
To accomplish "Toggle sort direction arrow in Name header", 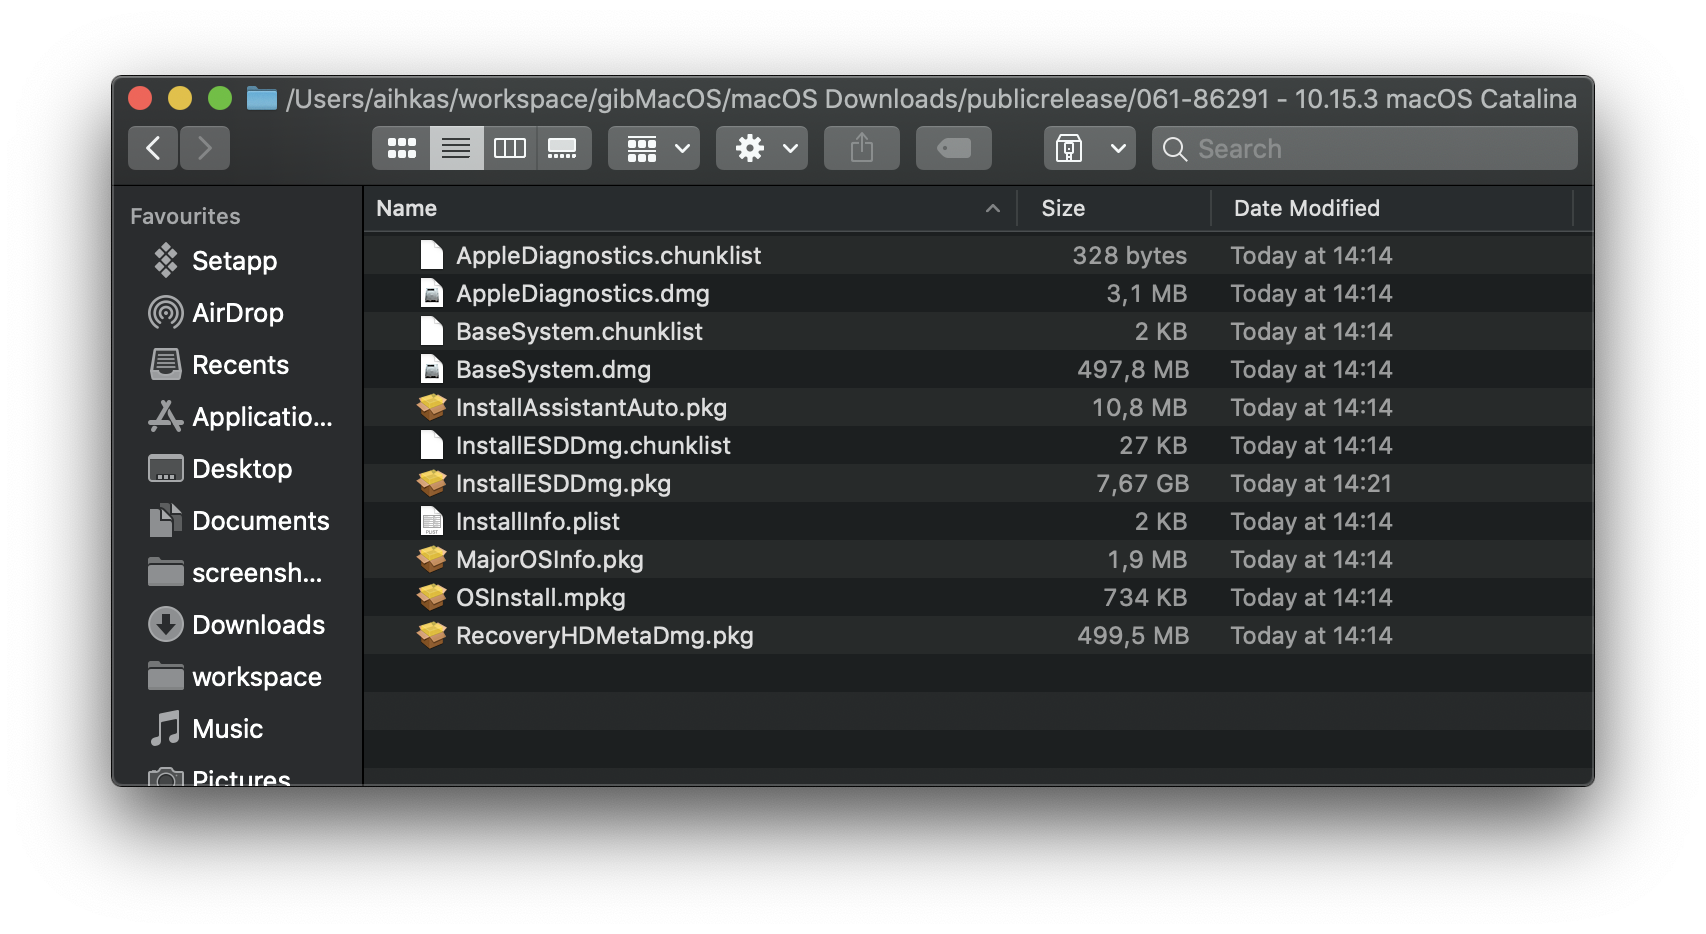I will point(993,208).
